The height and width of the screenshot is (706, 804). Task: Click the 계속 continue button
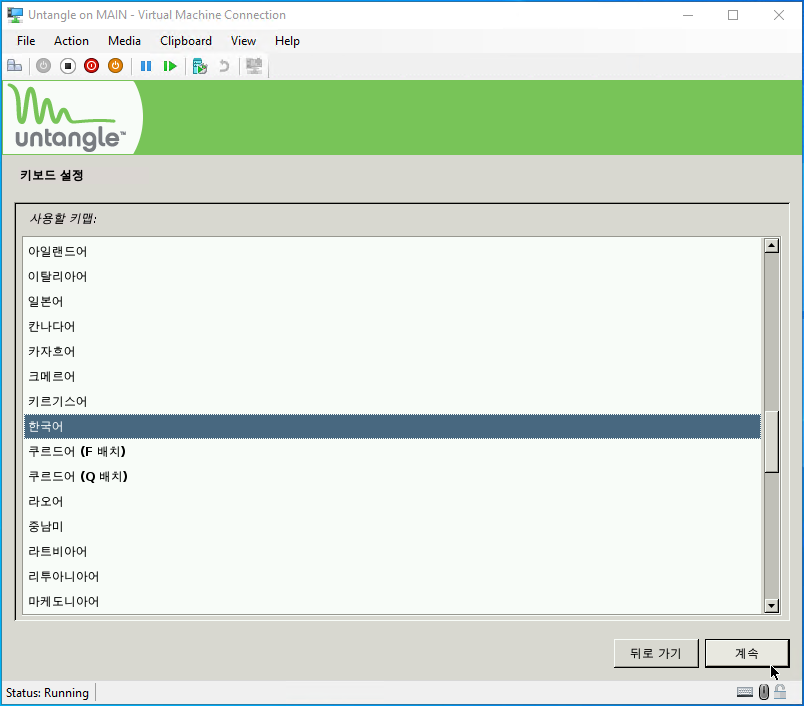coord(747,653)
